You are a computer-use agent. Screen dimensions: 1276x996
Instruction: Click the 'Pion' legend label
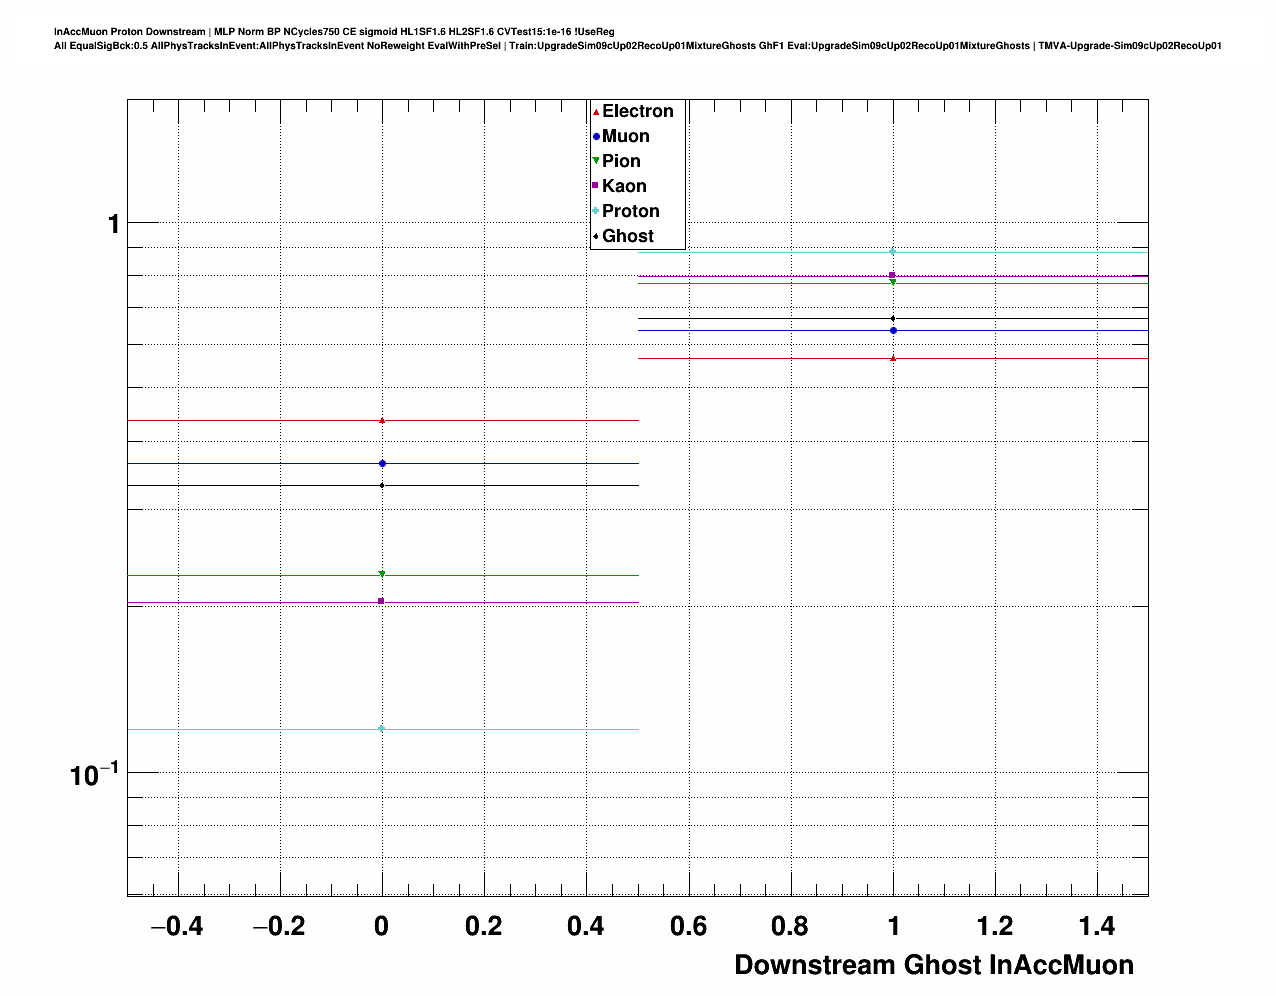point(621,161)
